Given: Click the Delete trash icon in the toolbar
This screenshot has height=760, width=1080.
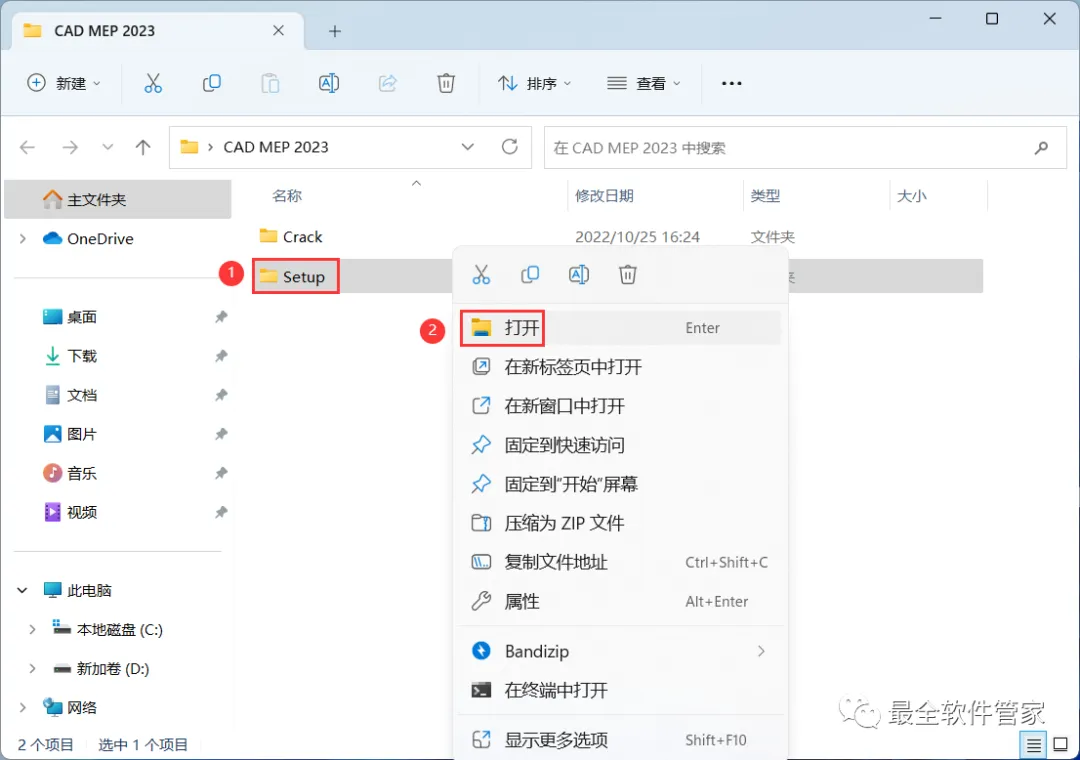Looking at the screenshot, I should [446, 83].
